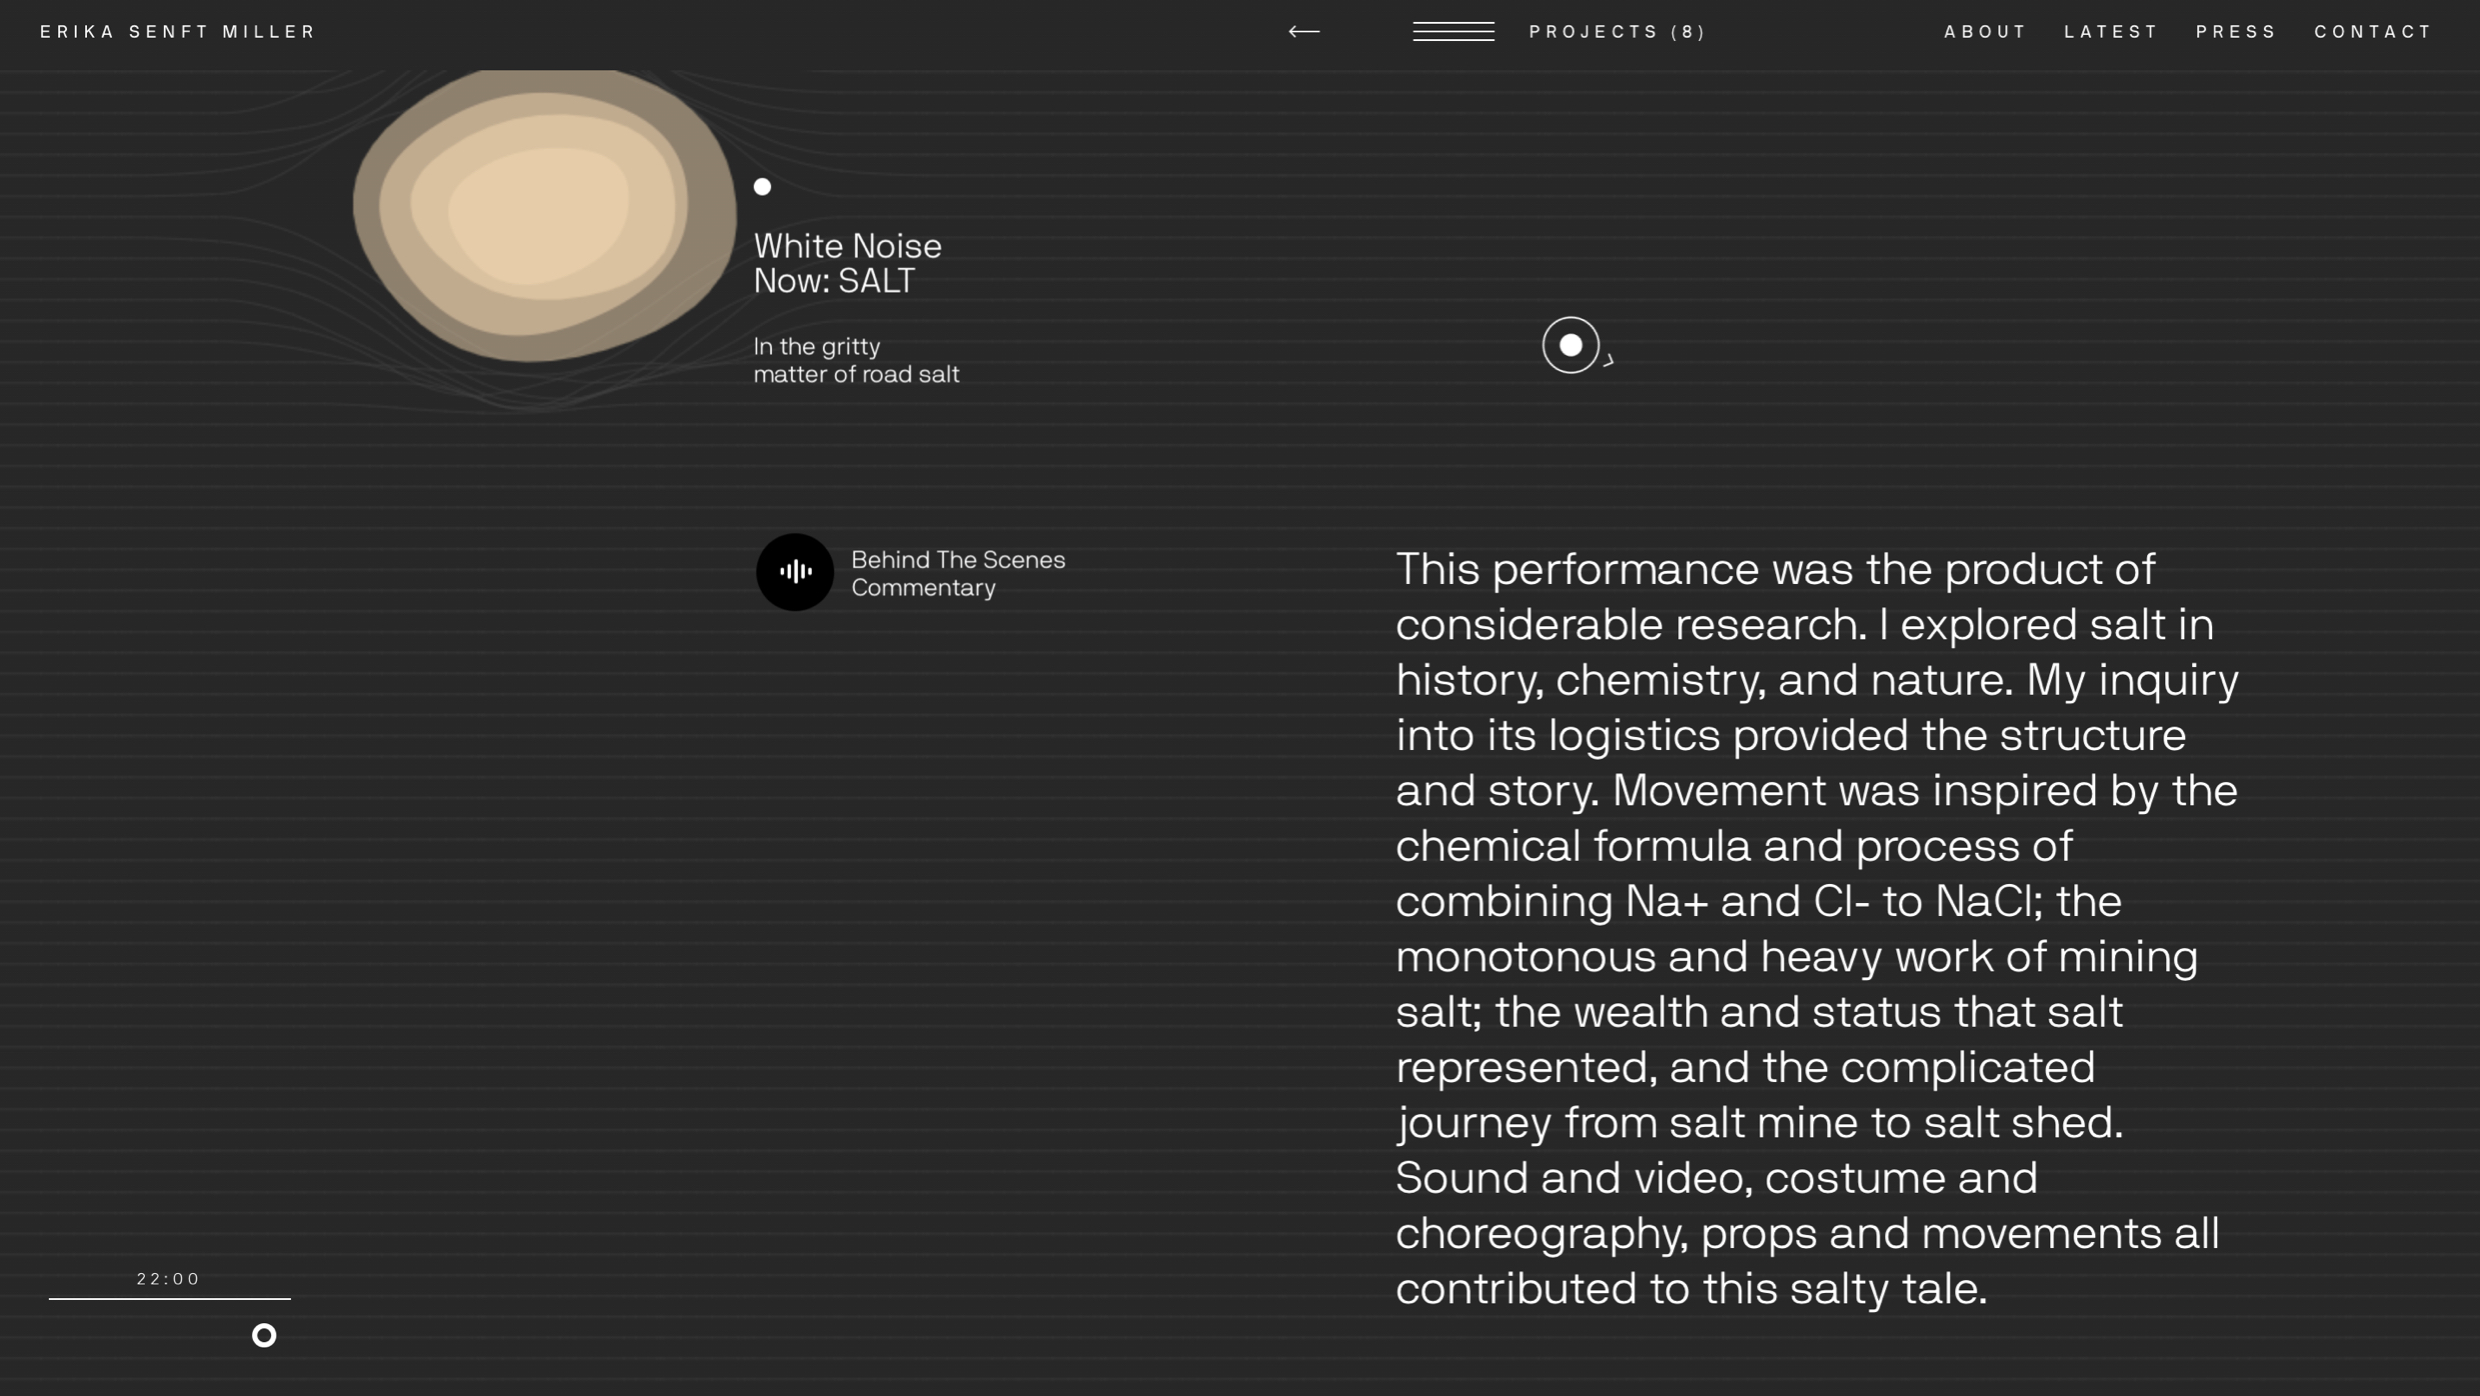
Task: Navigate to the Contact page
Action: (2373, 32)
